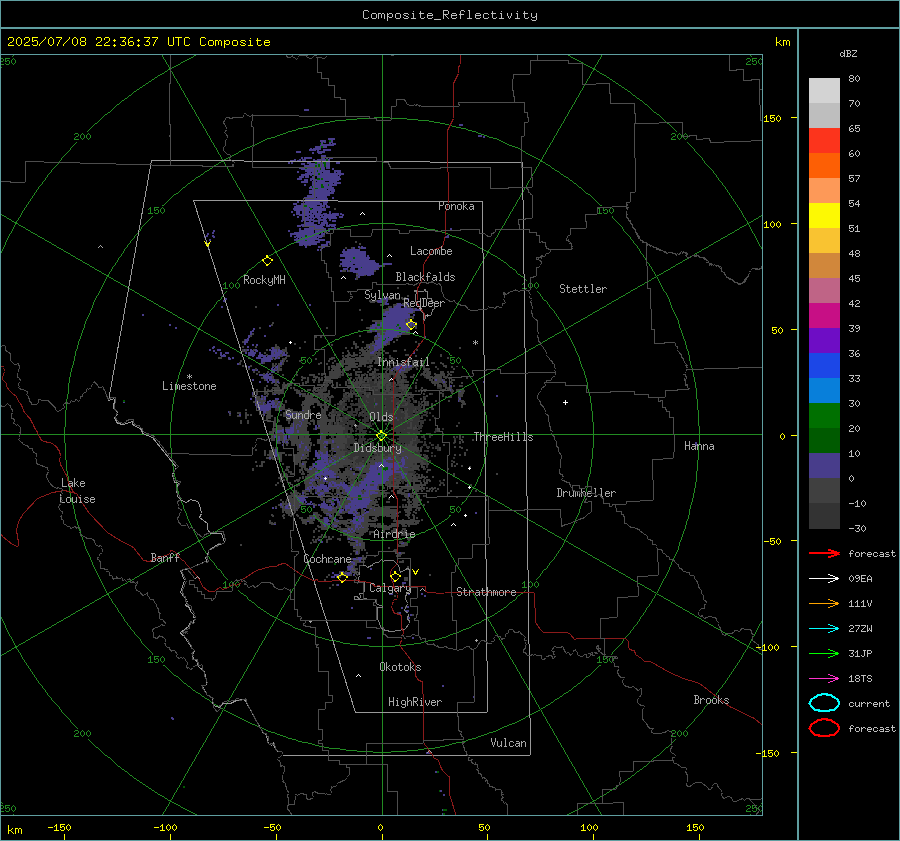Viewport: 900px width, 841px height.
Task: Select the magenta 39 dBZ color swatch
Action: pyautogui.click(x=824, y=316)
